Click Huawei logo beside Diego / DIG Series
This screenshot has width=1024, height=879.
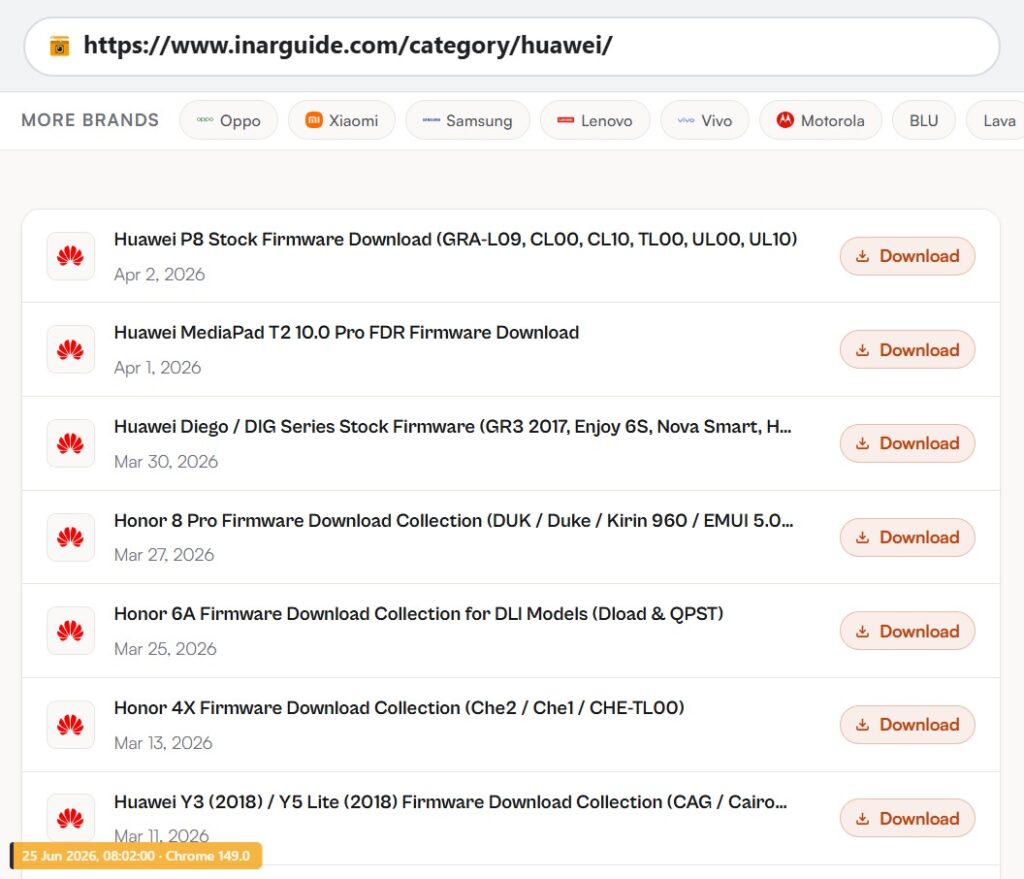71,443
